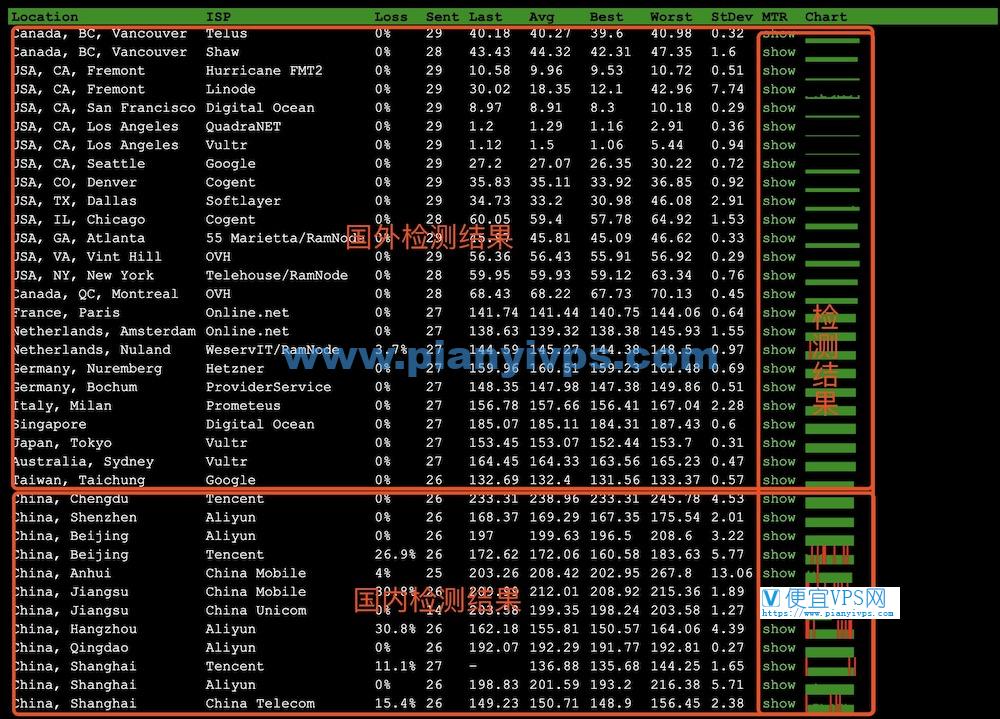Image resolution: width=1000 pixels, height=719 pixels.
Task: Show MTR for New York Telehouse/RamNode
Action: click(x=779, y=276)
